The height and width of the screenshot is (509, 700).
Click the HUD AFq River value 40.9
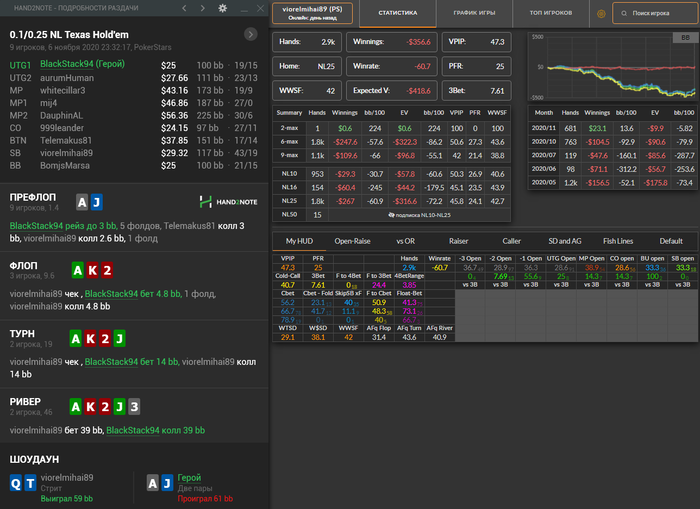click(x=439, y=337)
